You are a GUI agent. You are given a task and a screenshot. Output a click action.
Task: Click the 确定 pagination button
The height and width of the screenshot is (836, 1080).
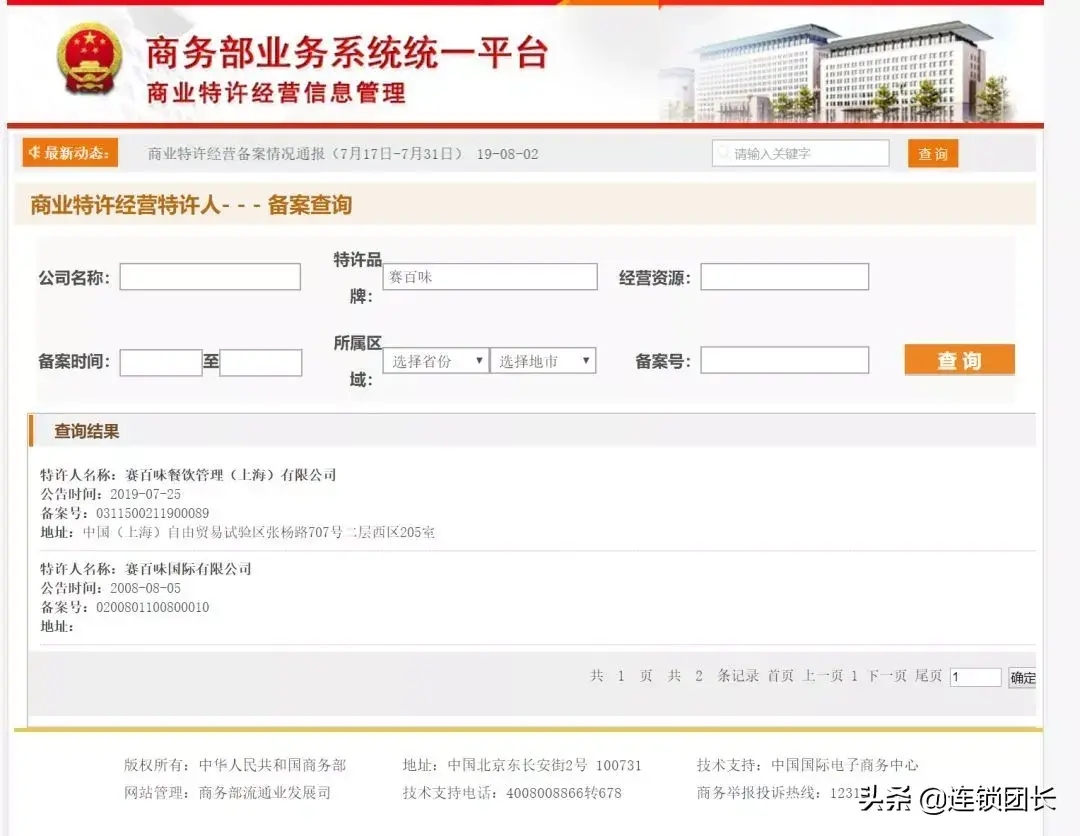[x=1022, y=678]
